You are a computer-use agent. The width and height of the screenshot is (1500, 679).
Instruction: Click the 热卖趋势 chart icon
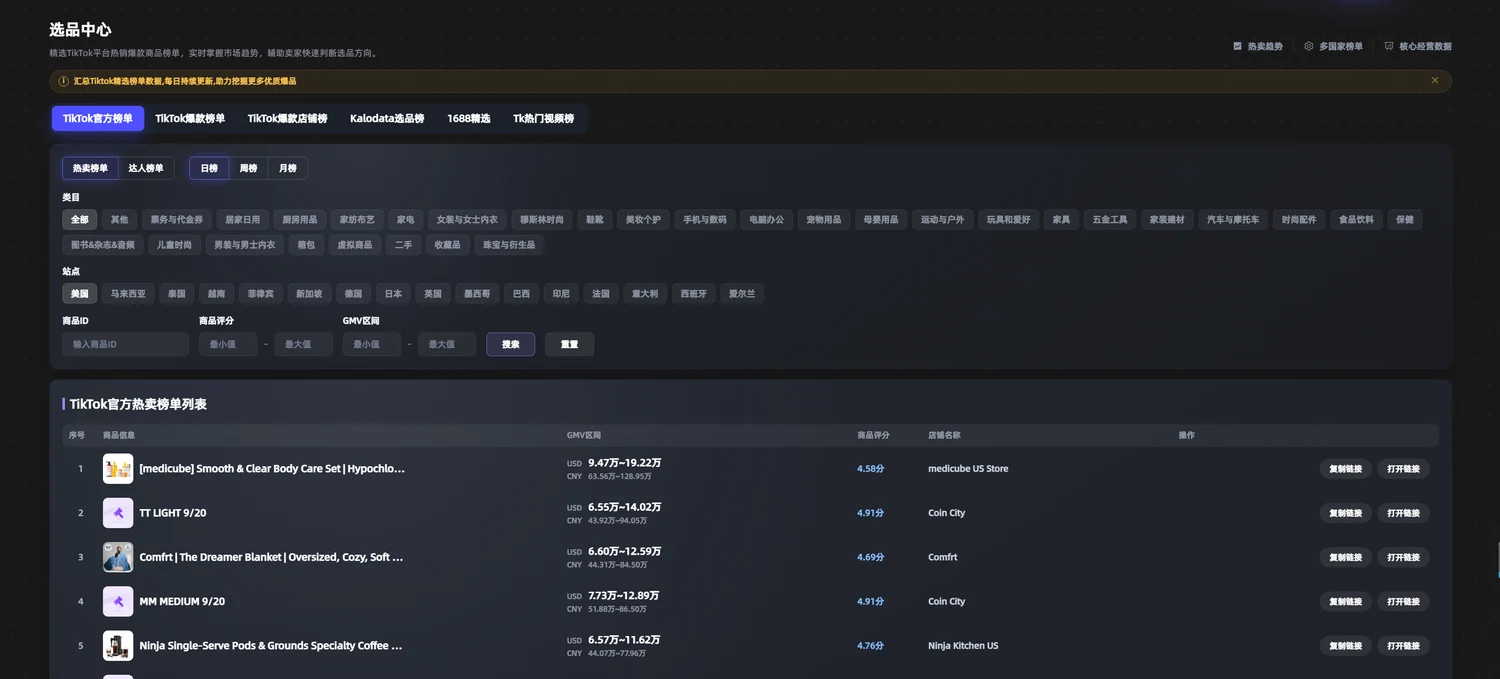point(1238,46)
